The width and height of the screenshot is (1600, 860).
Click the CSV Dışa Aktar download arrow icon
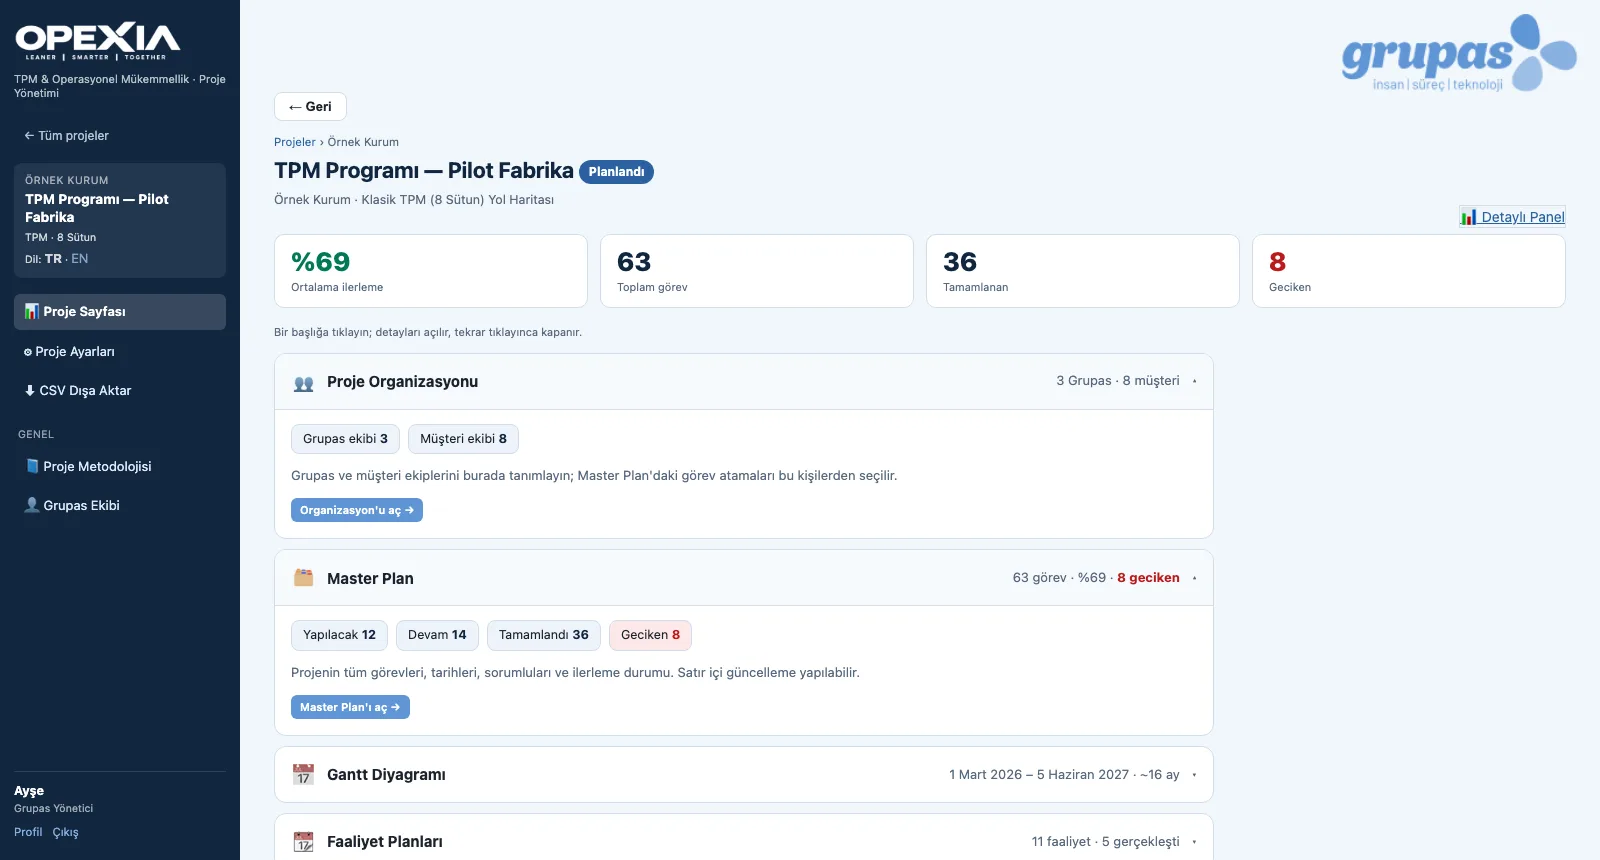(x=30, y=391)
